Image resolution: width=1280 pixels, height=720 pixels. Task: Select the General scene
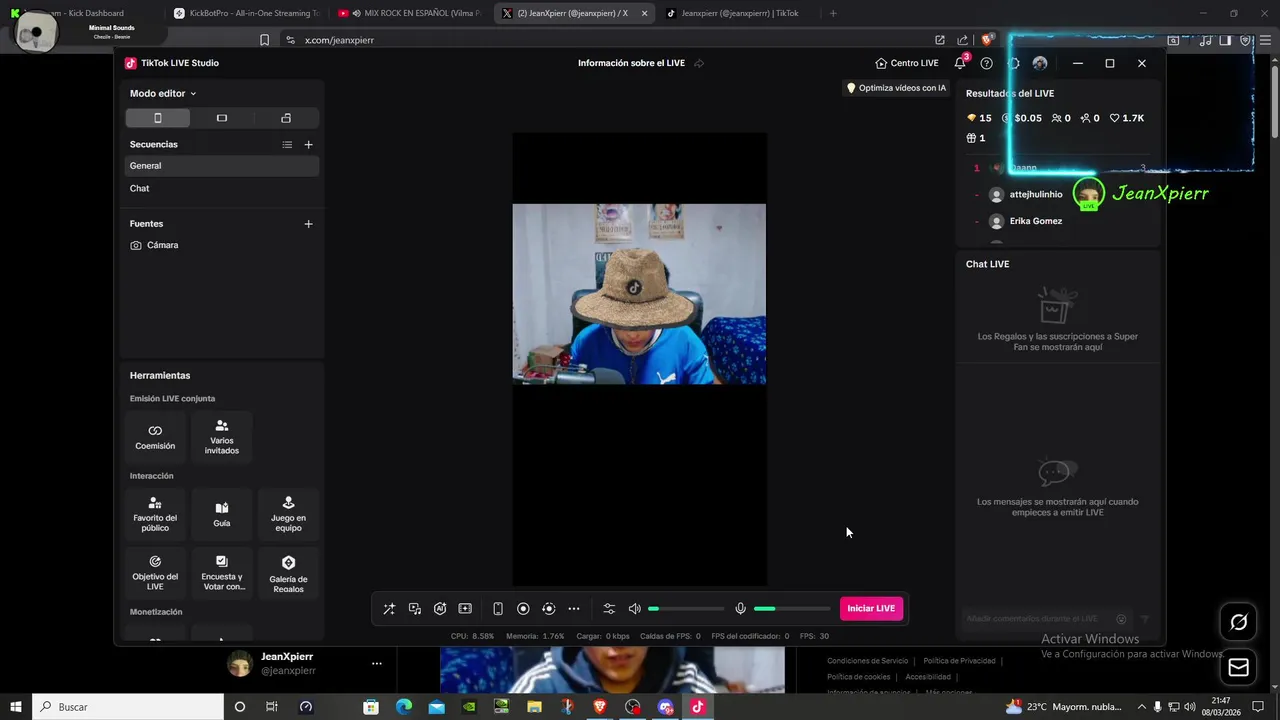click(222, 166)
